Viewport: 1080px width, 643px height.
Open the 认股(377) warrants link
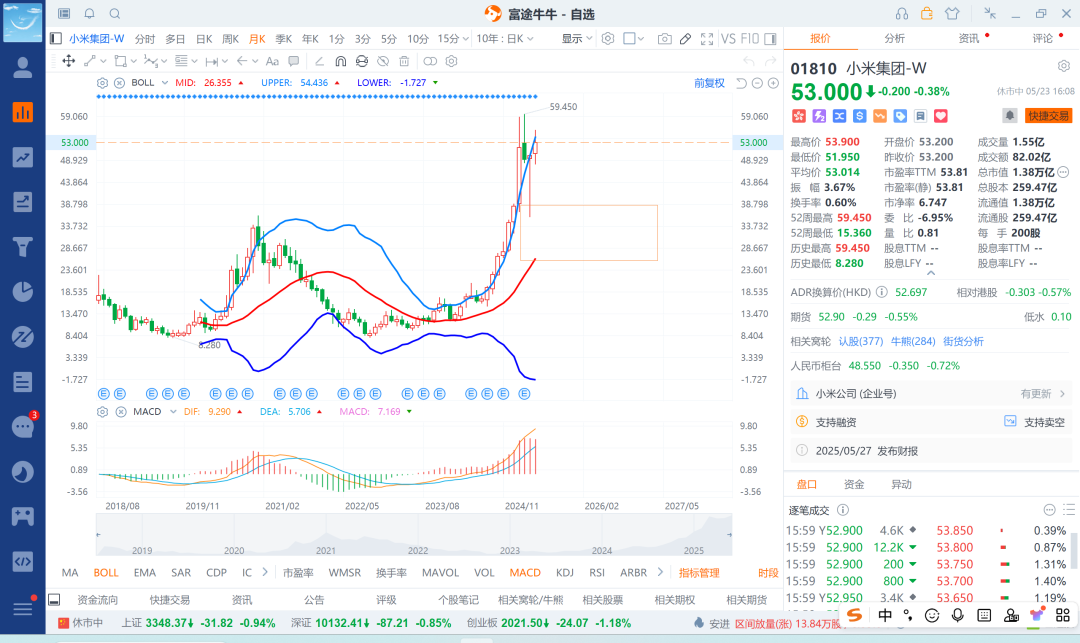pyautogui.click(x=860, y=341)
